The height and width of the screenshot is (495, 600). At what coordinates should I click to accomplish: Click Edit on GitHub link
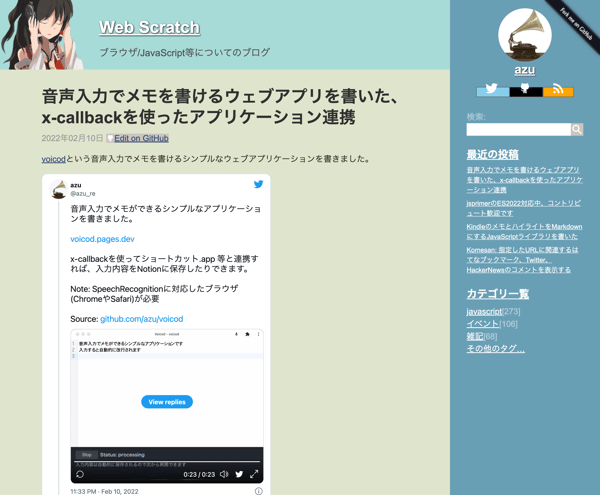tap(141, 138)
